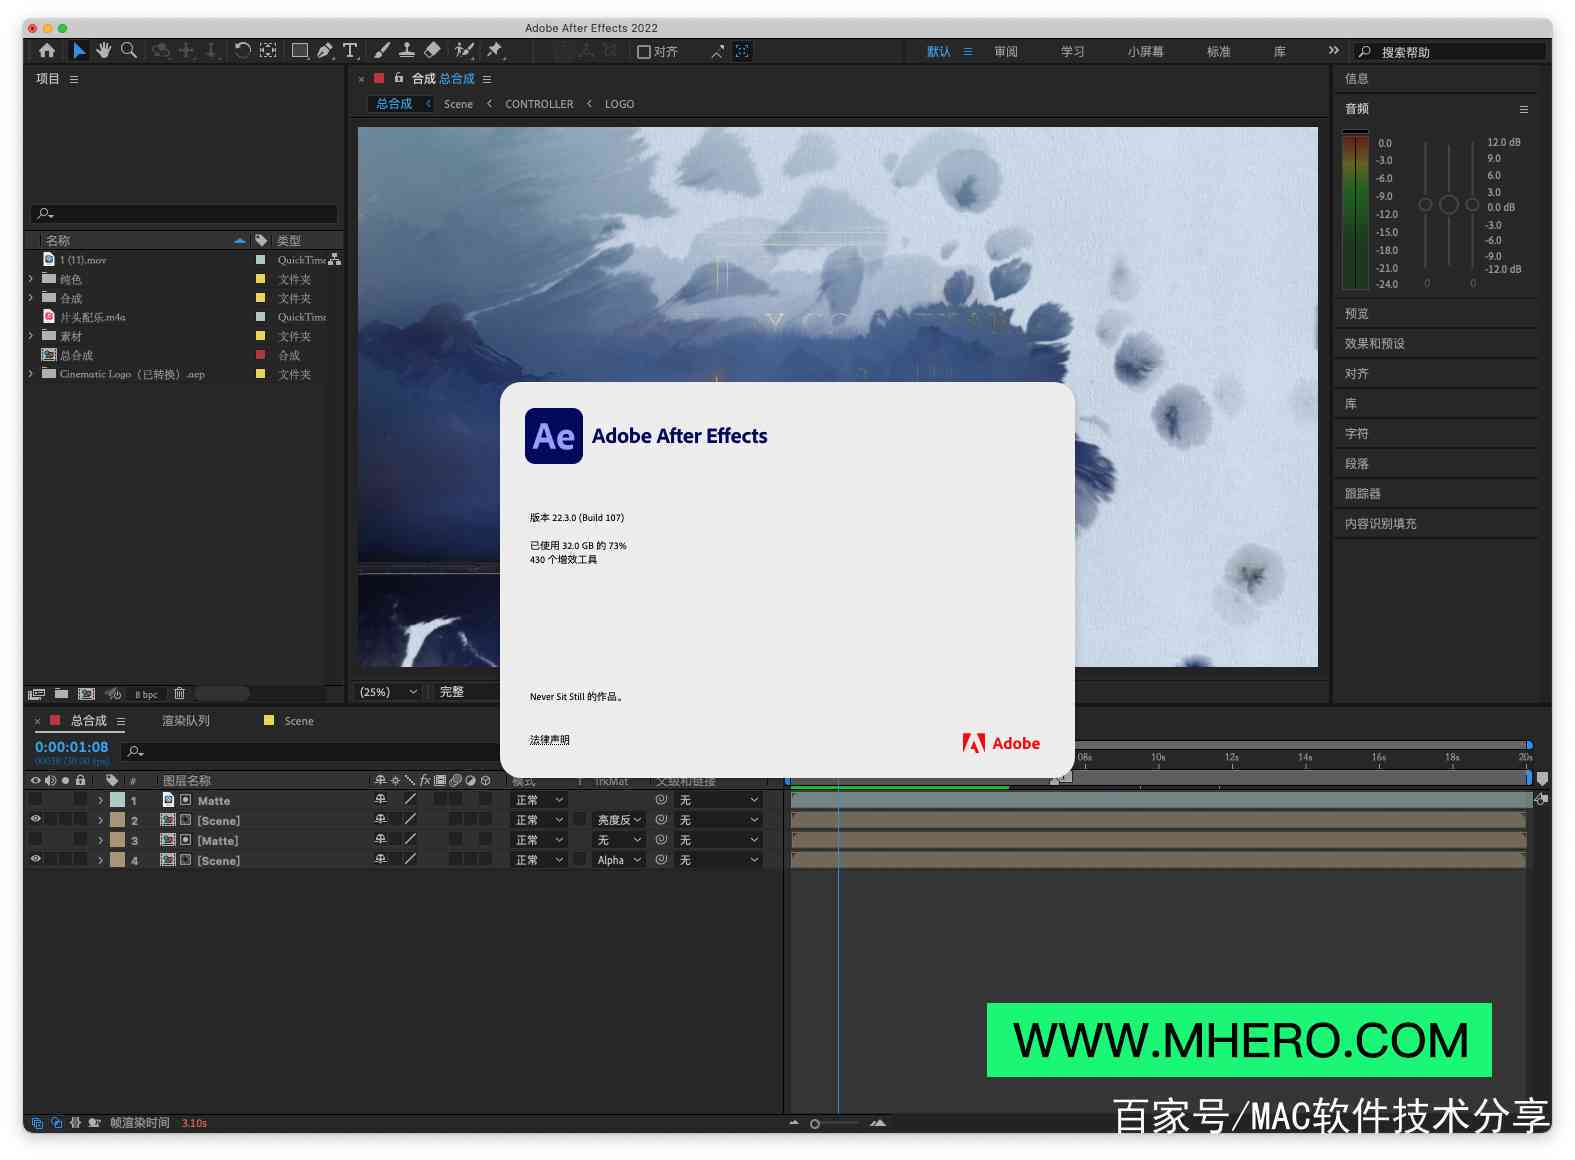The height and width of the screenshot is (1160, 1575).
Task: Click the timeline comp marker bin icon
Action: click(x=1542, y=778)
